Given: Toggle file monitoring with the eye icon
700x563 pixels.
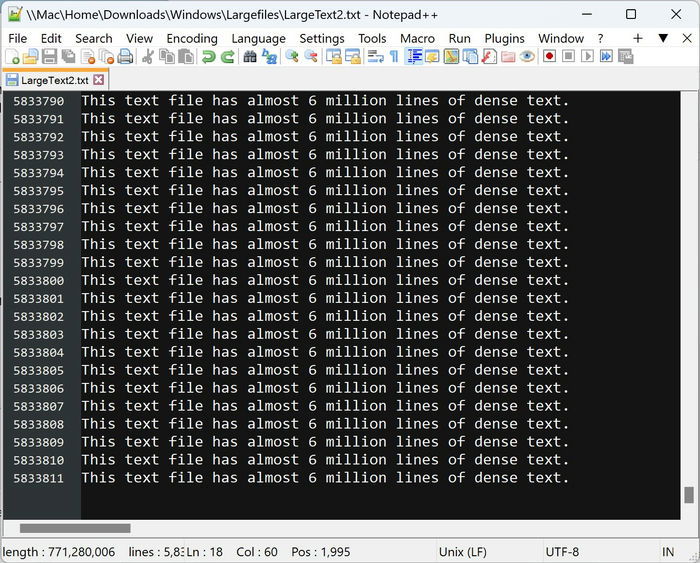Looking at the screenshot, I should click(527, 57).
